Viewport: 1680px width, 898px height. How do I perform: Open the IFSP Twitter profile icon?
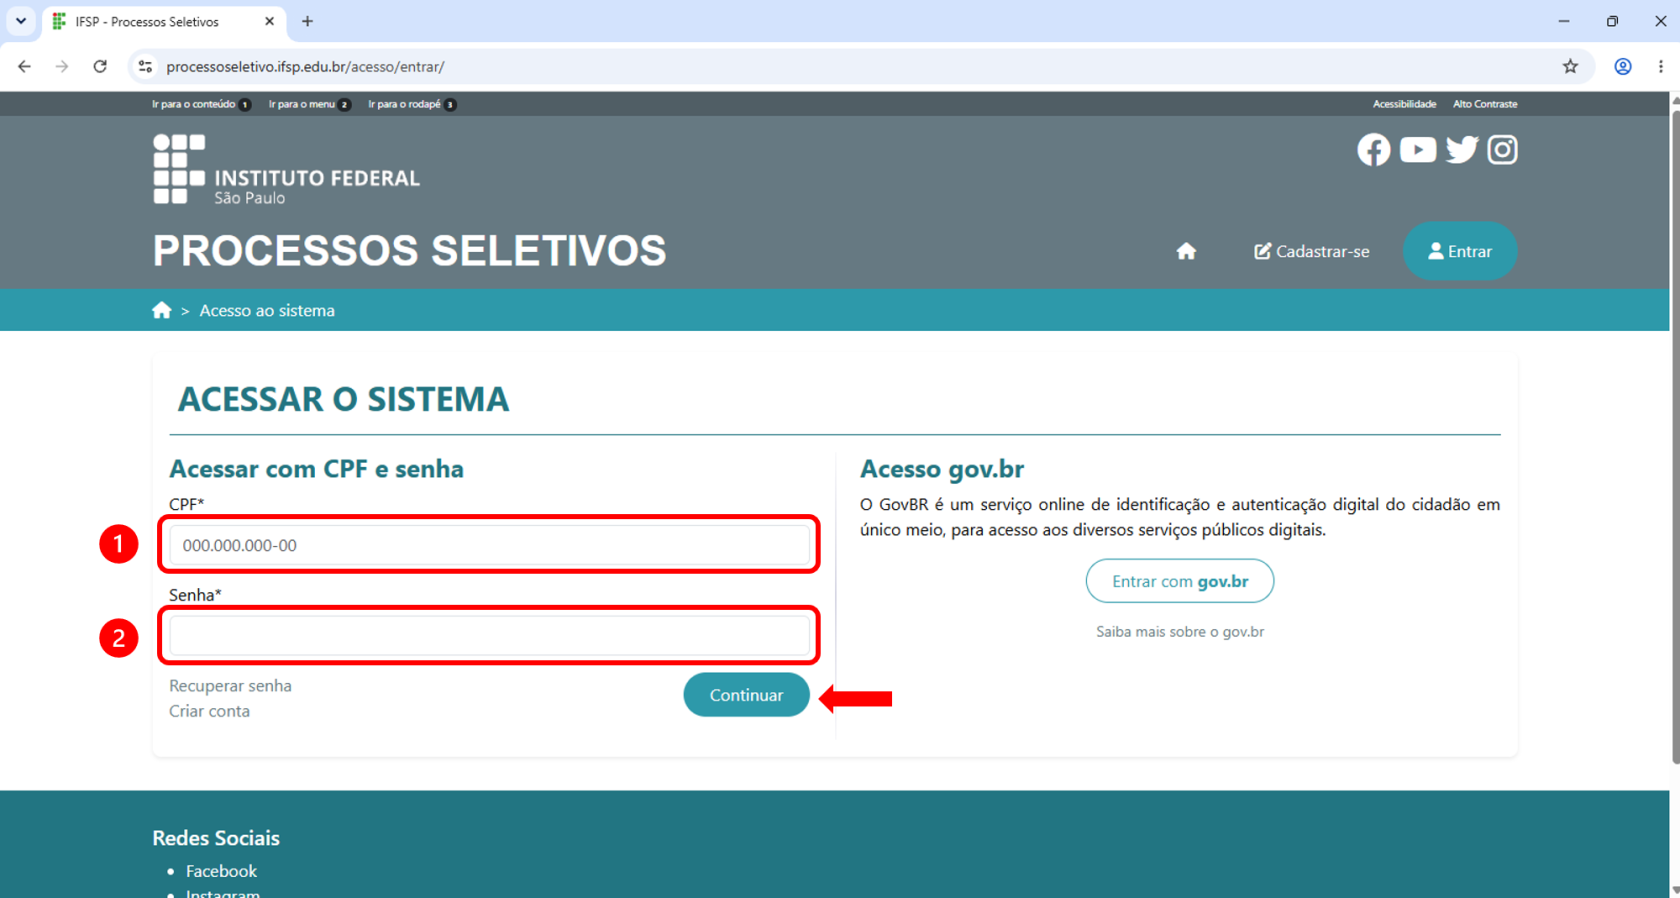pyautogui.click(x=1461, y=150)
